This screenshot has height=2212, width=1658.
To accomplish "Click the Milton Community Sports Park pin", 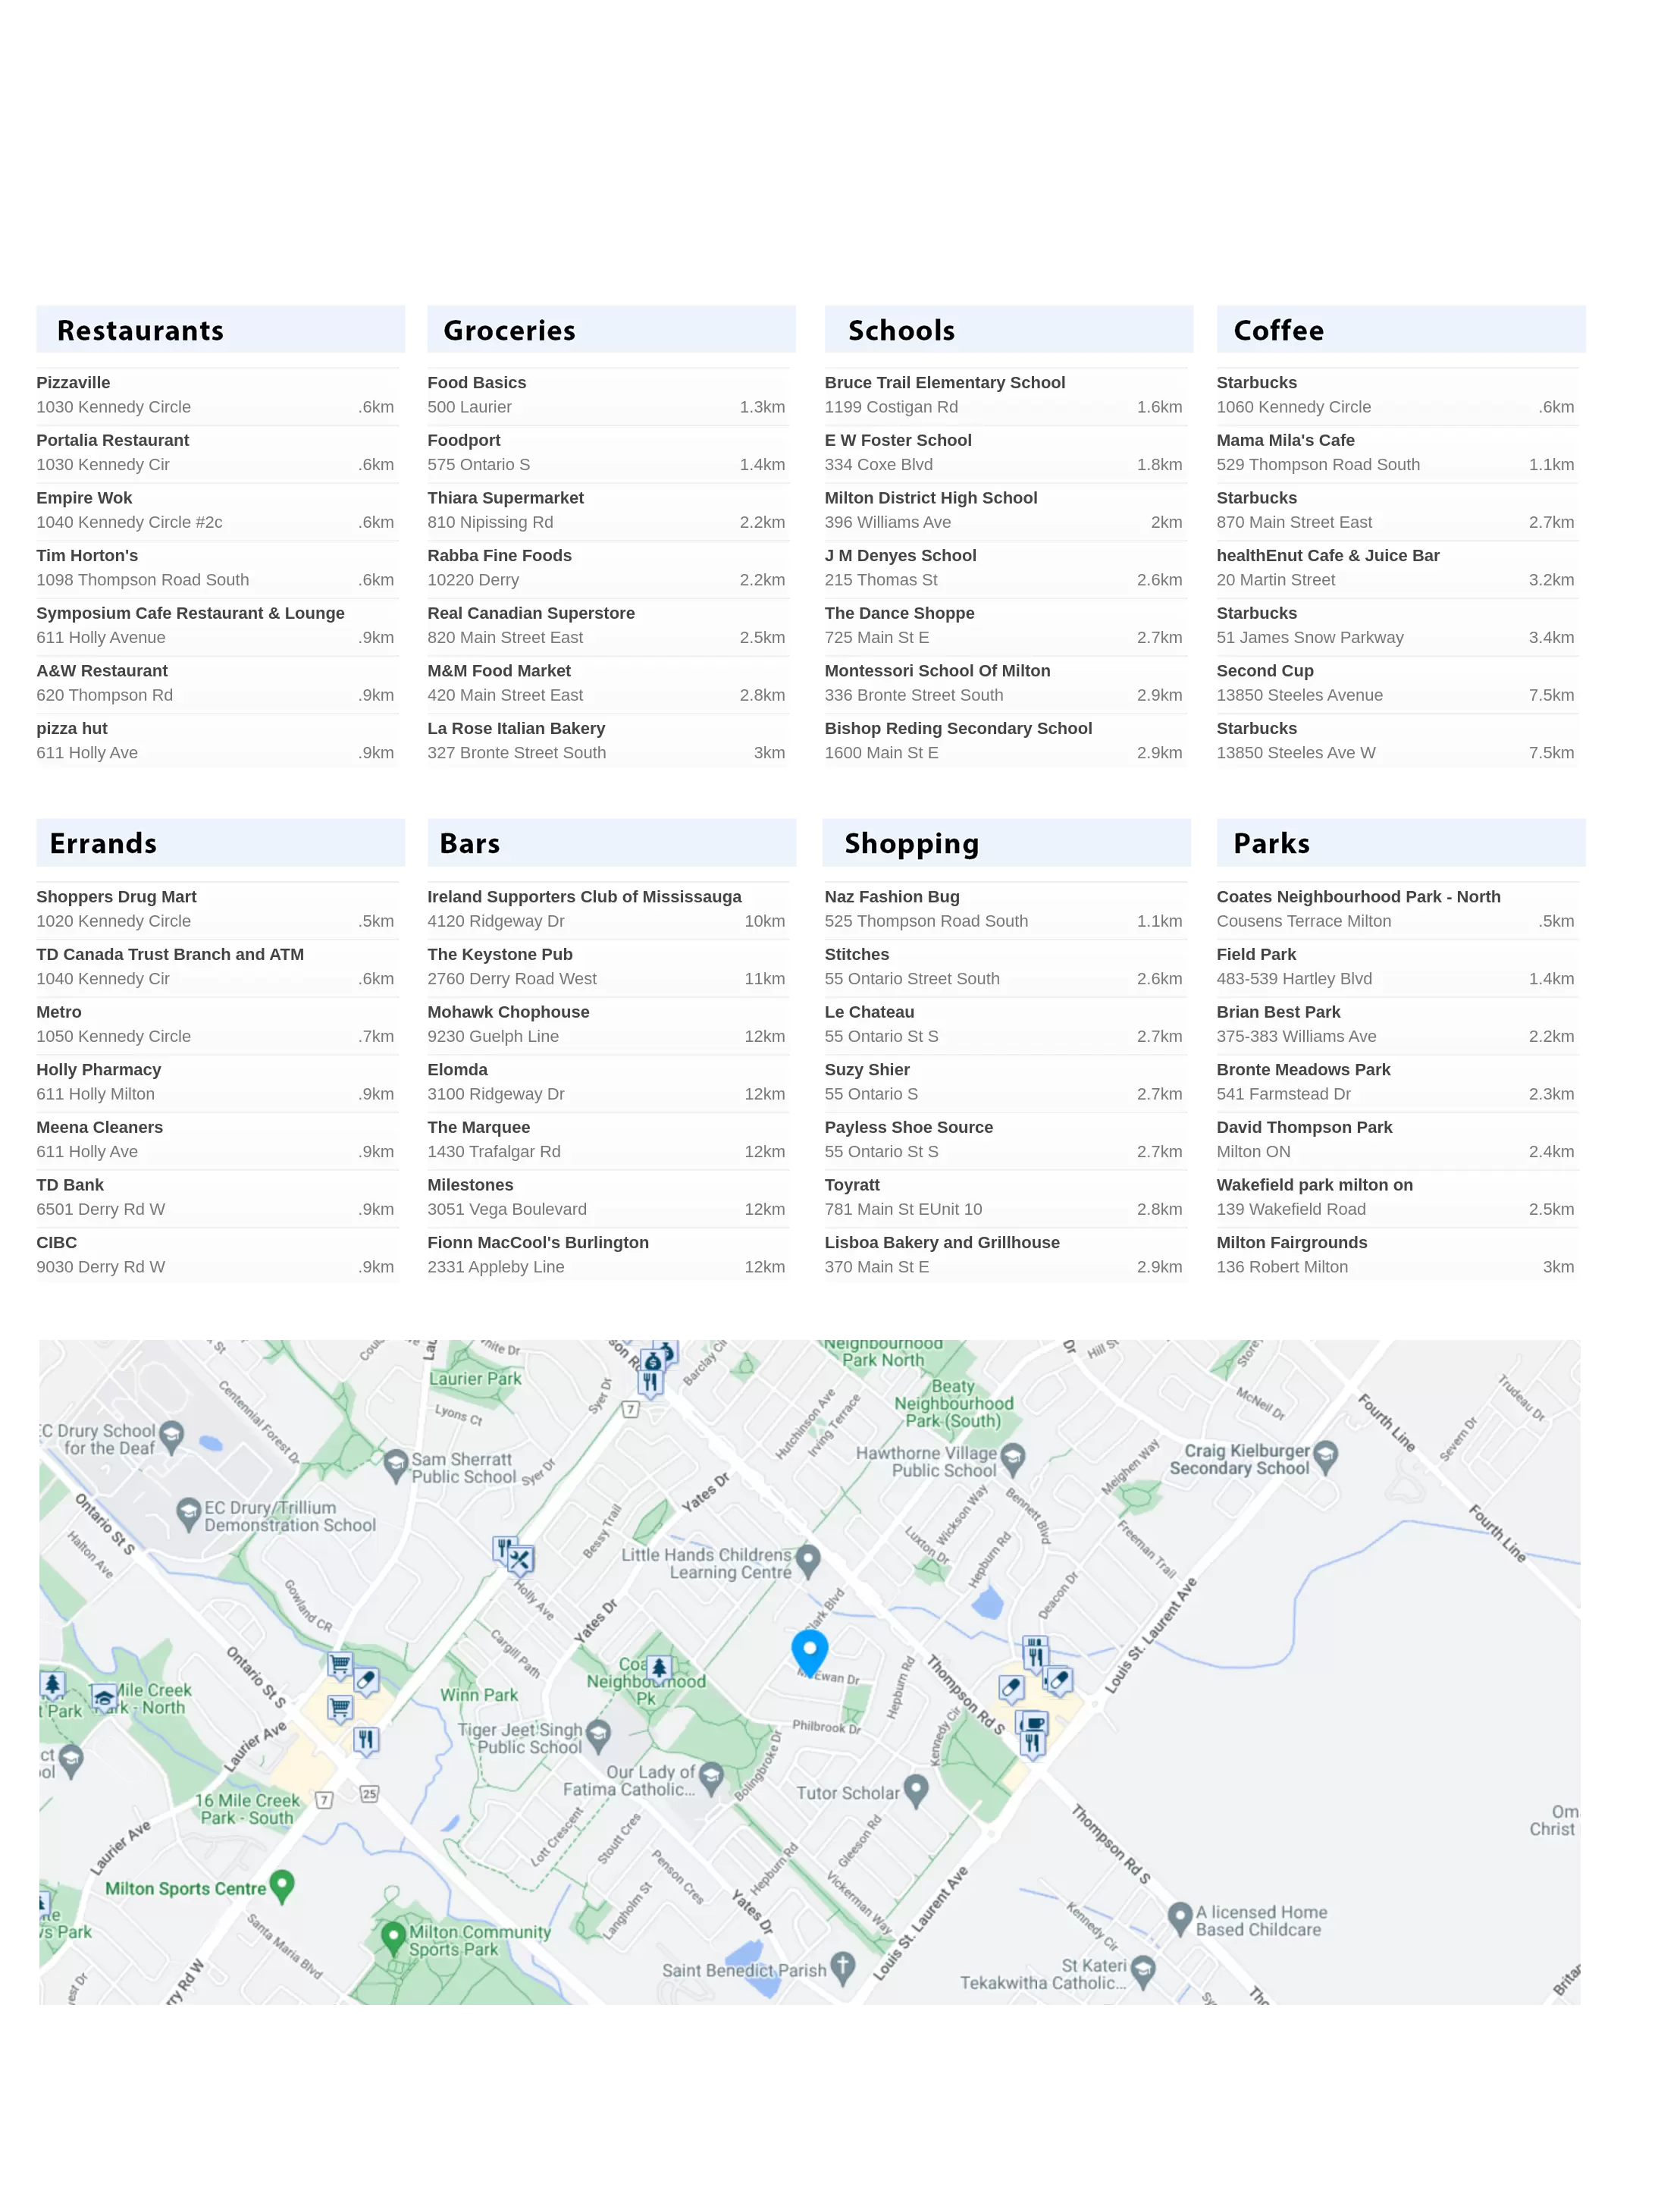I will pos(393,1936).
